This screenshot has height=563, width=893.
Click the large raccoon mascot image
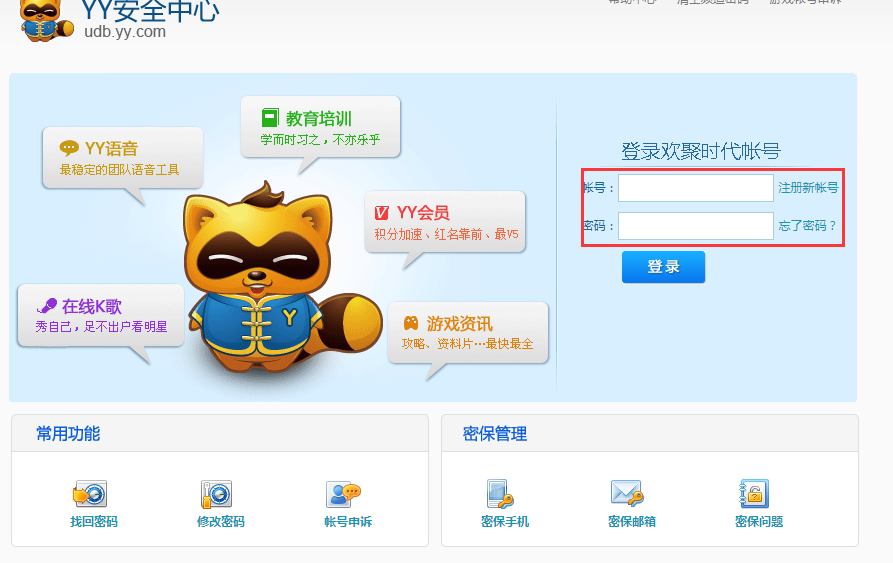283,277
